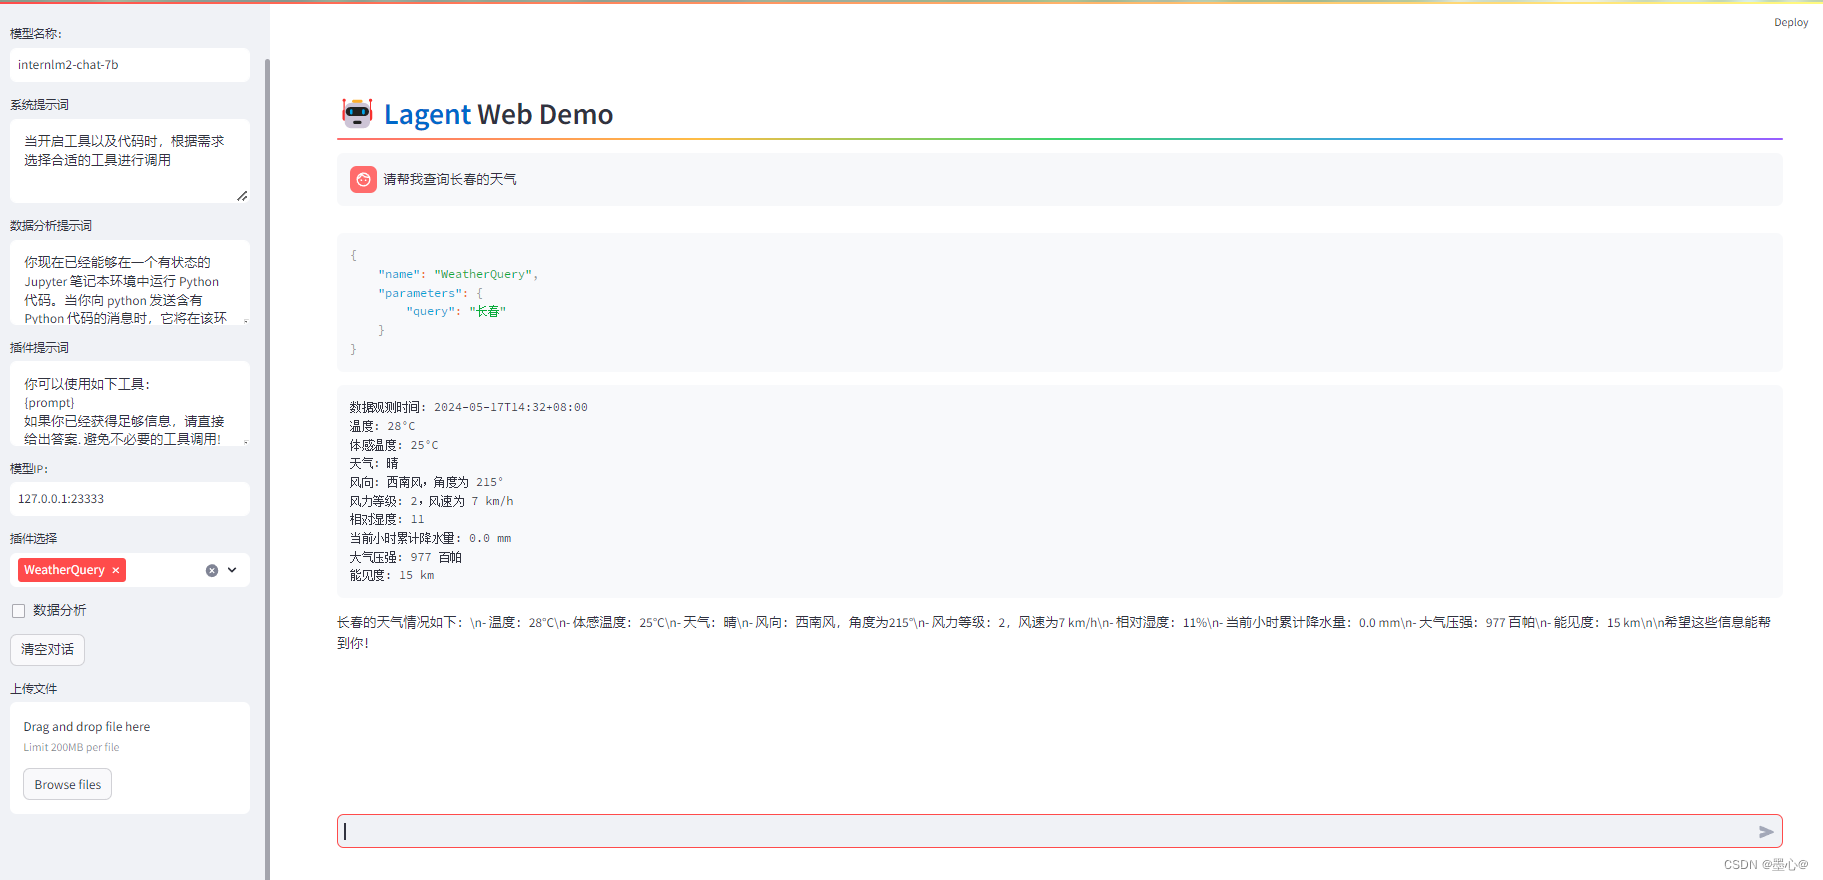The image size is (1823, 880).
Task: Click the Drag and drop file here zone
Action: coord(130,758)
